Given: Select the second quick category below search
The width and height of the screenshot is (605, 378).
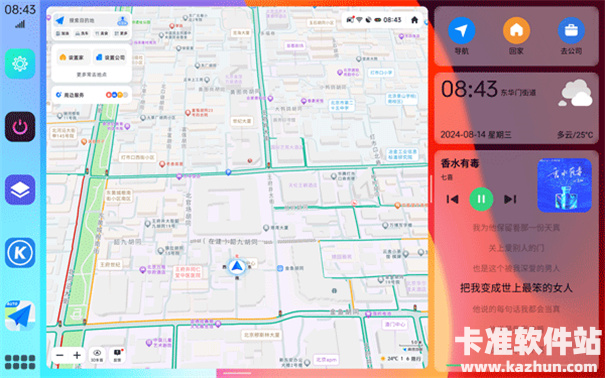Looking at the screenshot, I should click(x=82, y=34).
